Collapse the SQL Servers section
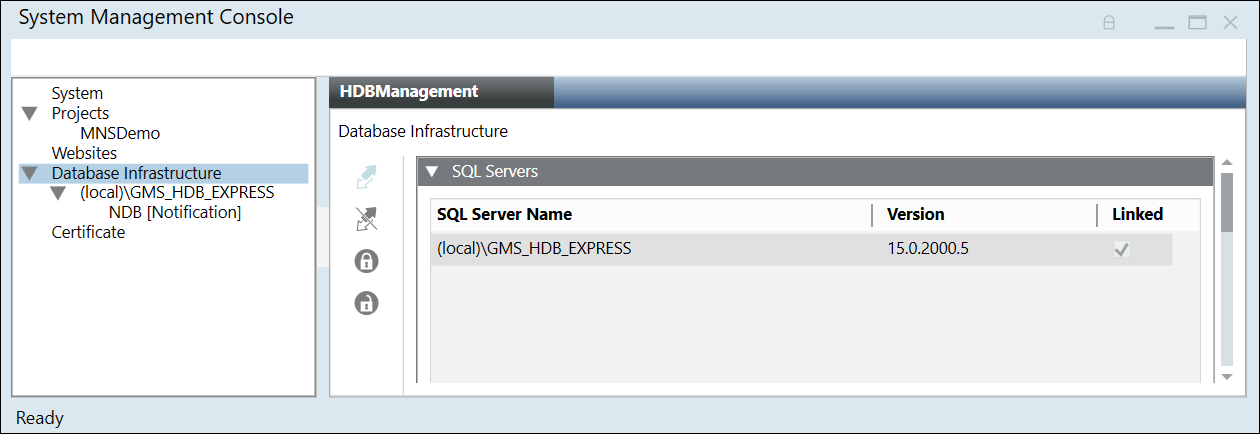Image resolution: width=1260 pixels, height=434 pixels. pos(432,172)
